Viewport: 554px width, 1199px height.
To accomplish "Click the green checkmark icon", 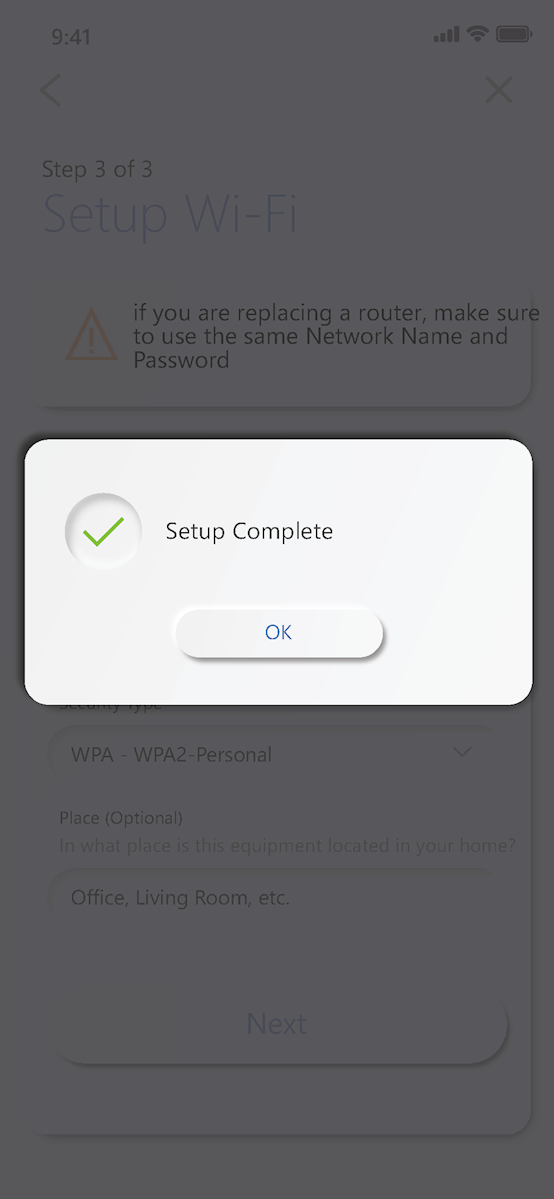I will click(x=103, y=531).
